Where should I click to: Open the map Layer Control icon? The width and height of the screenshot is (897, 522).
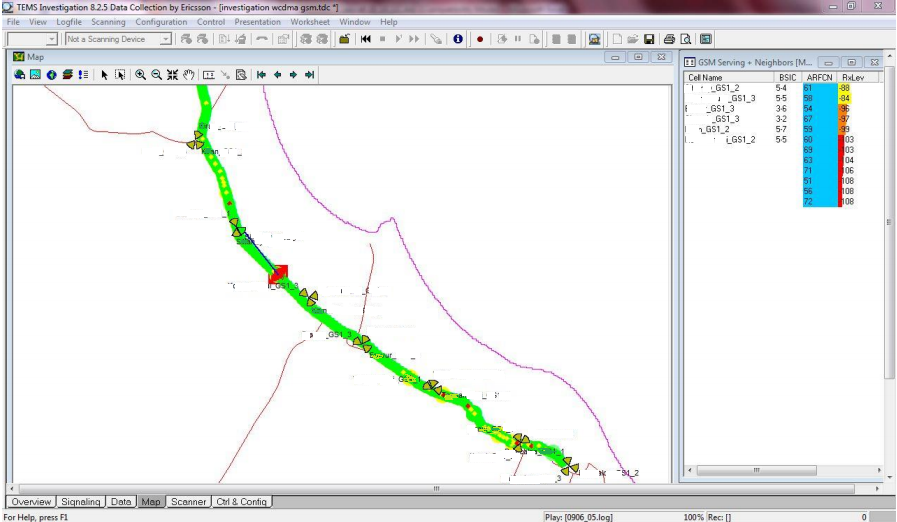pyautogui.click(x=68, y=74)
